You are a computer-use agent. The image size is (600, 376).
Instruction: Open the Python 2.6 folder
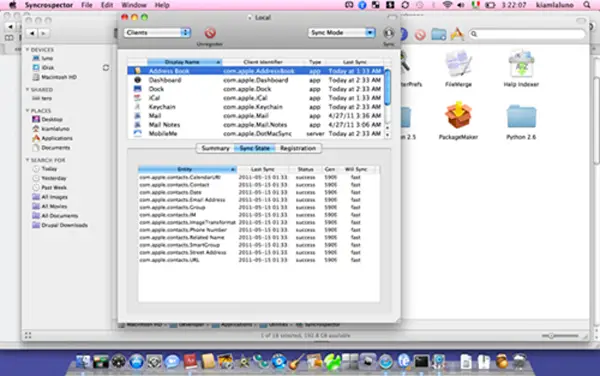[521, 116]
